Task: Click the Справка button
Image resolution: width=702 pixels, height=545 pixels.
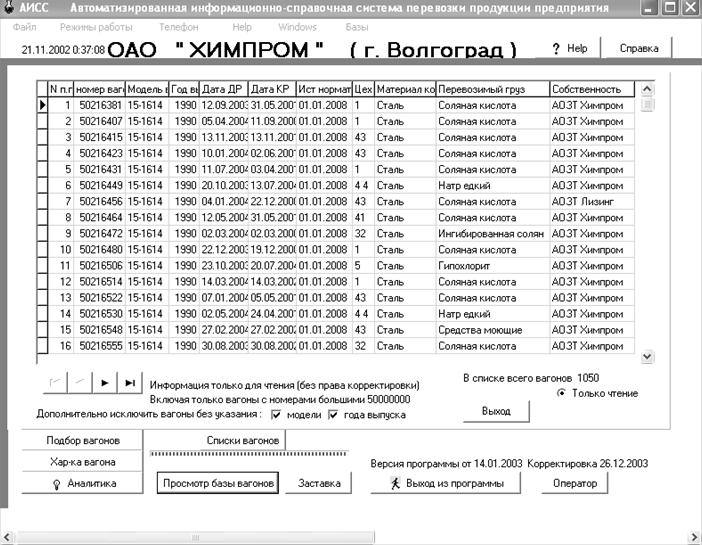Action: coord(638,48)
